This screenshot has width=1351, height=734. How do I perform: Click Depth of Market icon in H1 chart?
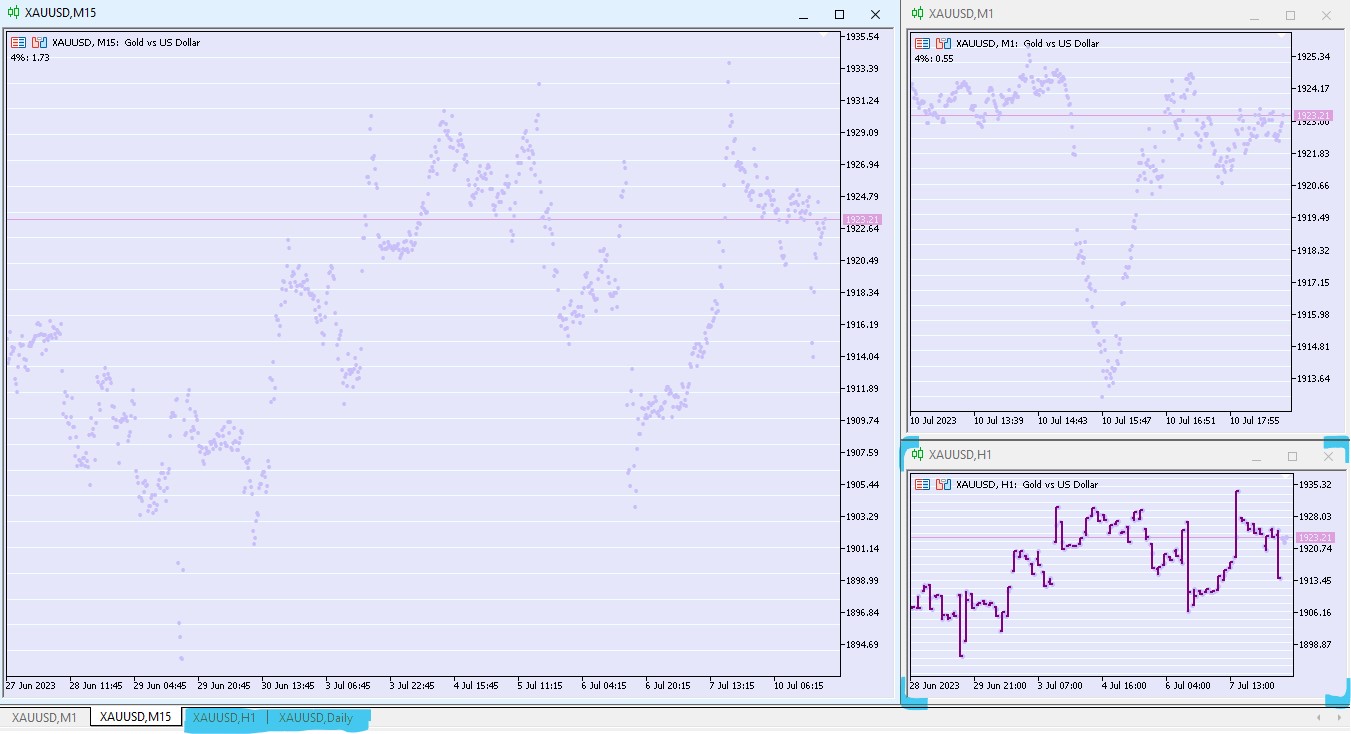[943, 484]
